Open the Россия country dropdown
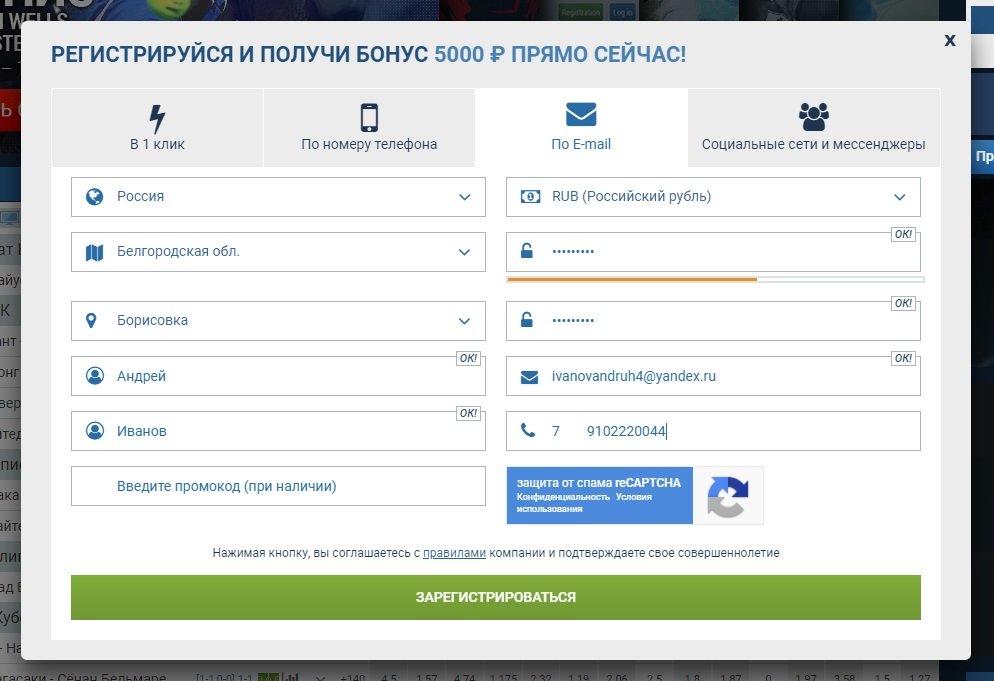The height and width of the screenshot is (681, 994). (278, 197)
